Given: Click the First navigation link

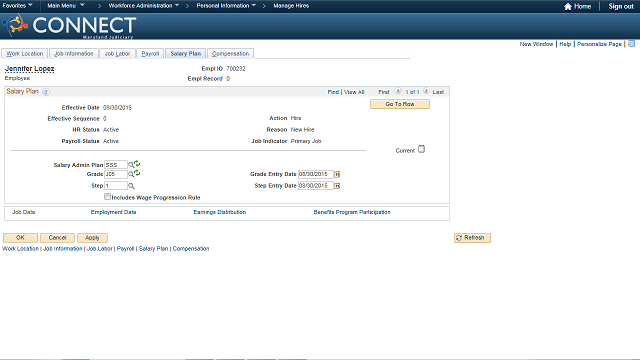Looking at the screenshot, I should coord(384,92).
